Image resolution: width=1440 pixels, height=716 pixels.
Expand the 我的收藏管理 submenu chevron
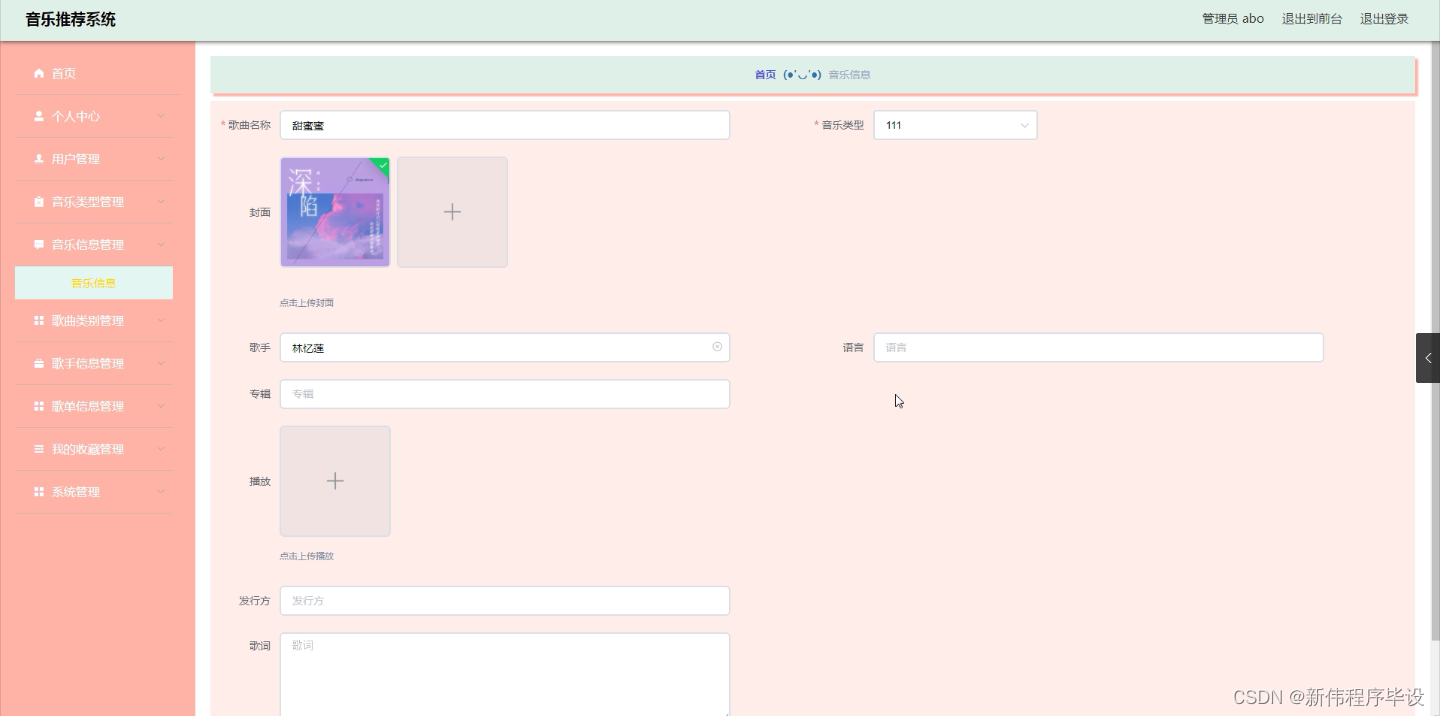(161, 449)
